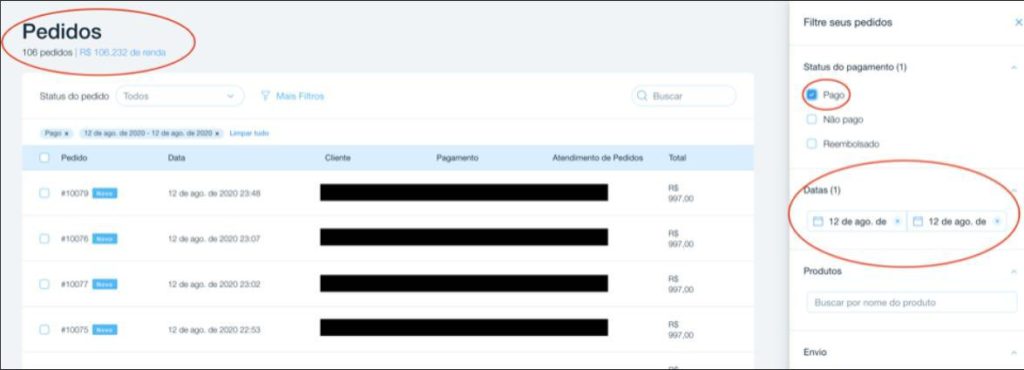Collapse the Produtos filter section
The height and width of the screenshot is (370, 1024).
[1014, 271]
